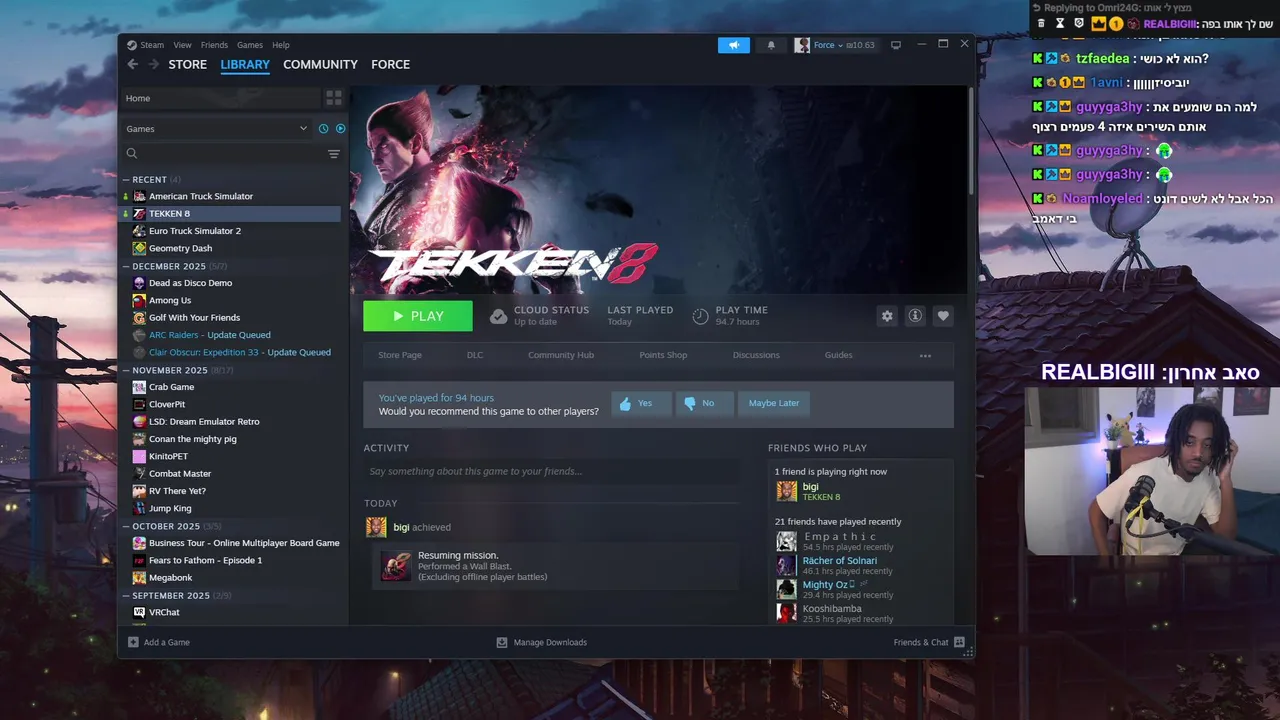Click the cloud status icon
Screen dimensions: 1280x720
498,316
